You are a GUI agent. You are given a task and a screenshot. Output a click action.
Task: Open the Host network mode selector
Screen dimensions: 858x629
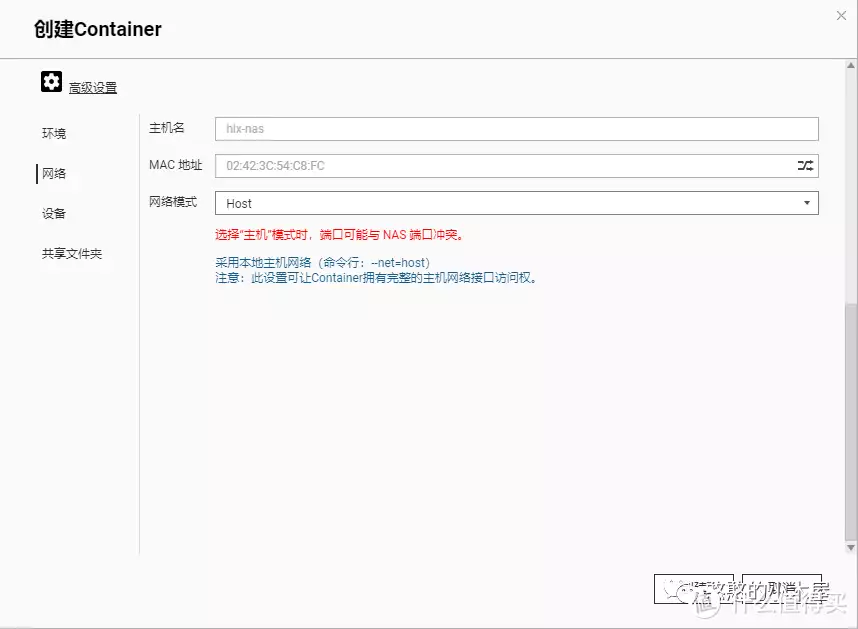click(x=807, y=203)
